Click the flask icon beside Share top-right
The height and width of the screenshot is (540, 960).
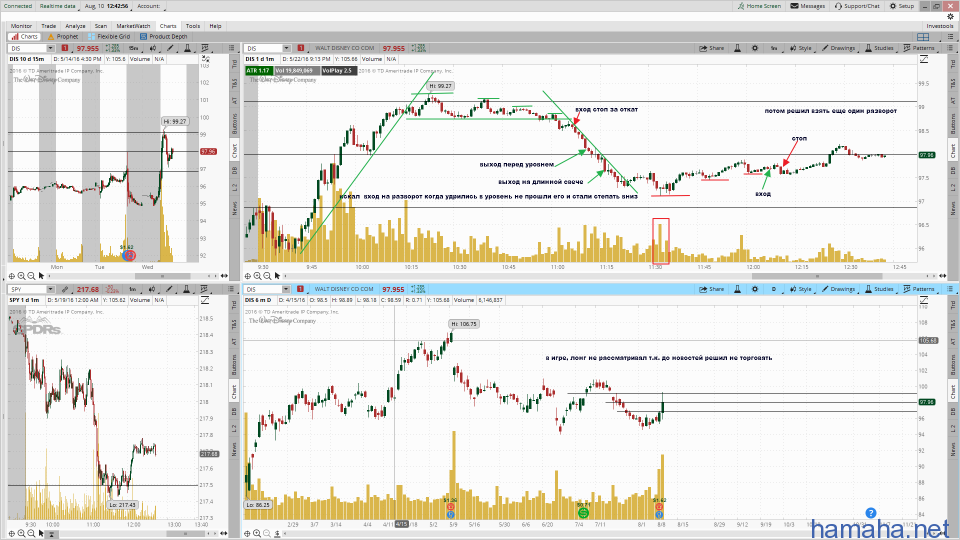click(x=738, y=48)
